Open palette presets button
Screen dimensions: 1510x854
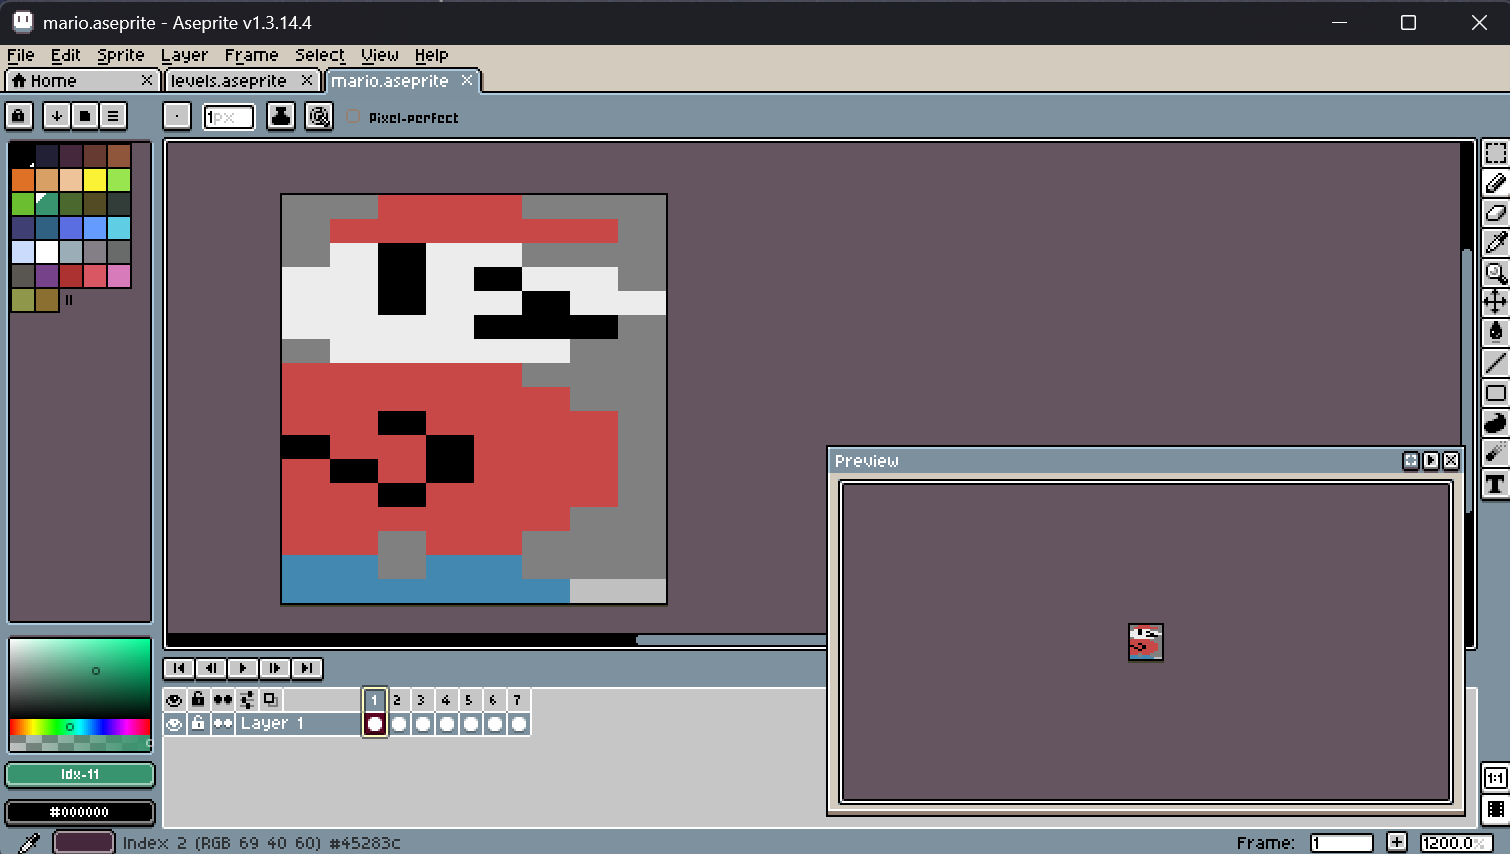click(x=85, y=116)
